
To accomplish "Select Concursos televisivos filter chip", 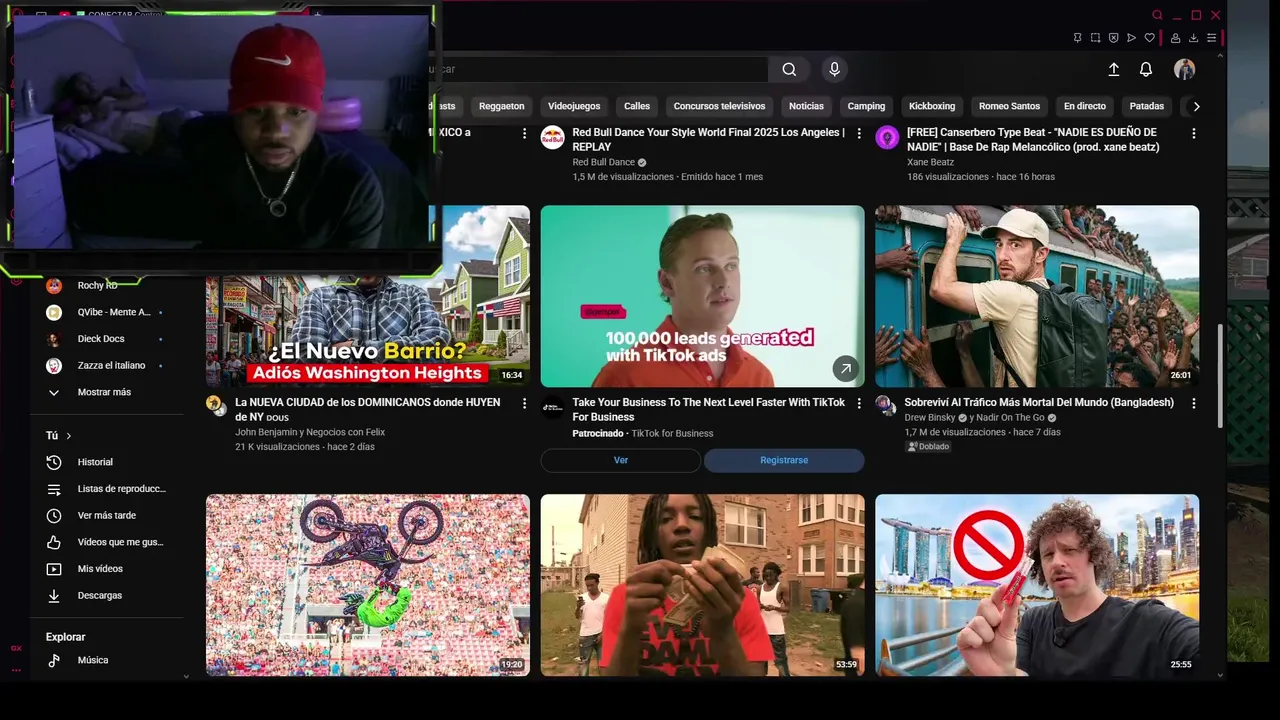I will 719,106.
